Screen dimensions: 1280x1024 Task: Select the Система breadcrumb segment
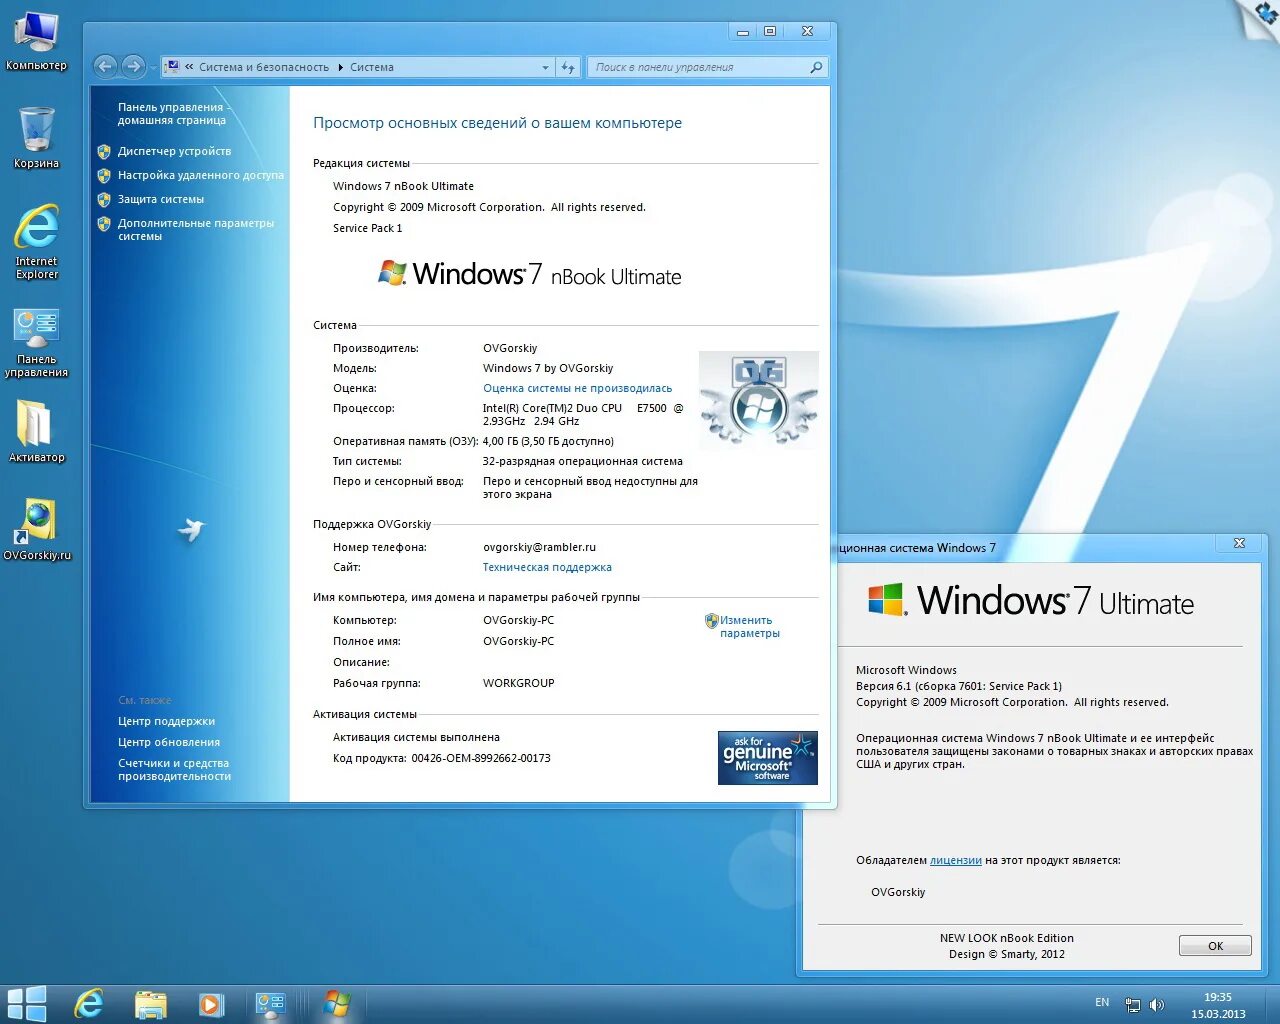[372, 67]
